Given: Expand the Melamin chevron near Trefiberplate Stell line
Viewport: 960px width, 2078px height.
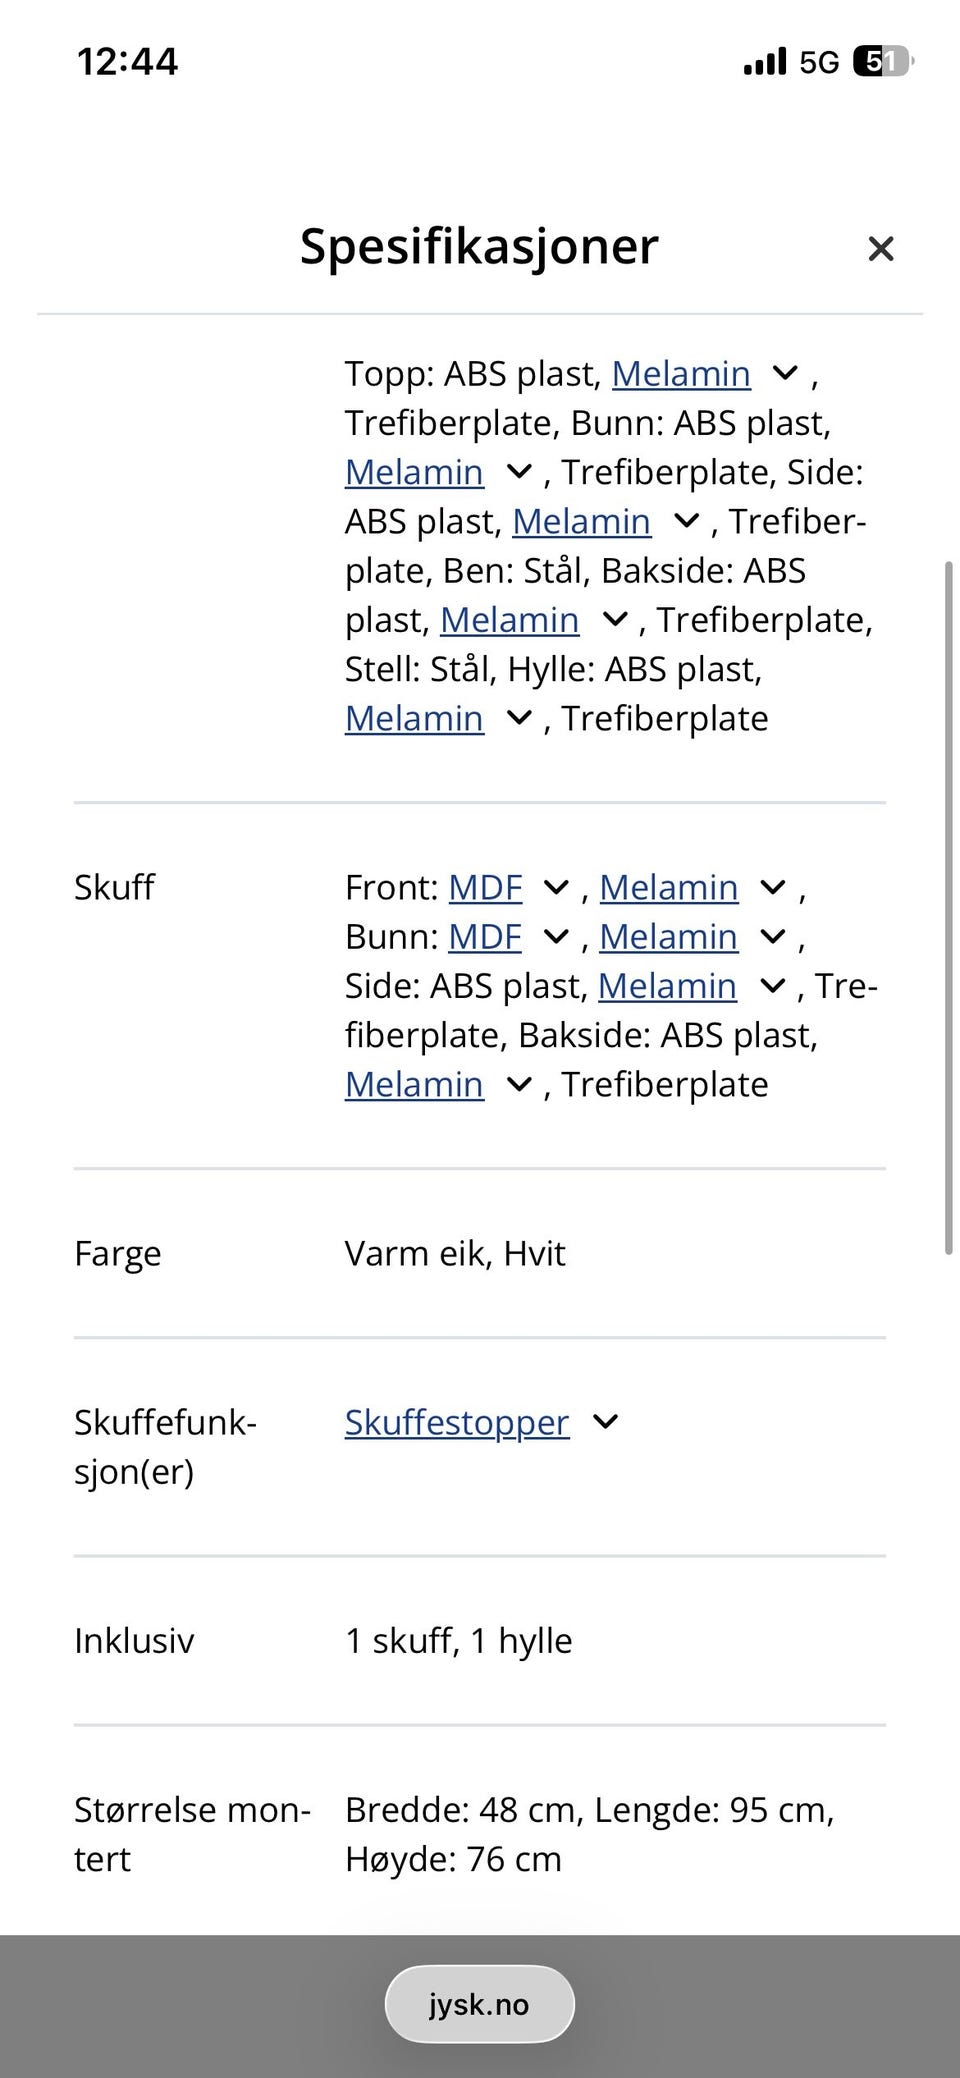Looking at the screenshot, I should [x=615, y=619].
